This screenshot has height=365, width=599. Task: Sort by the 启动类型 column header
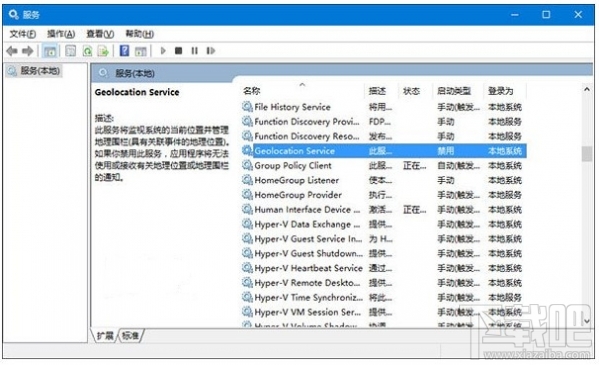click(x=454, y=91)
